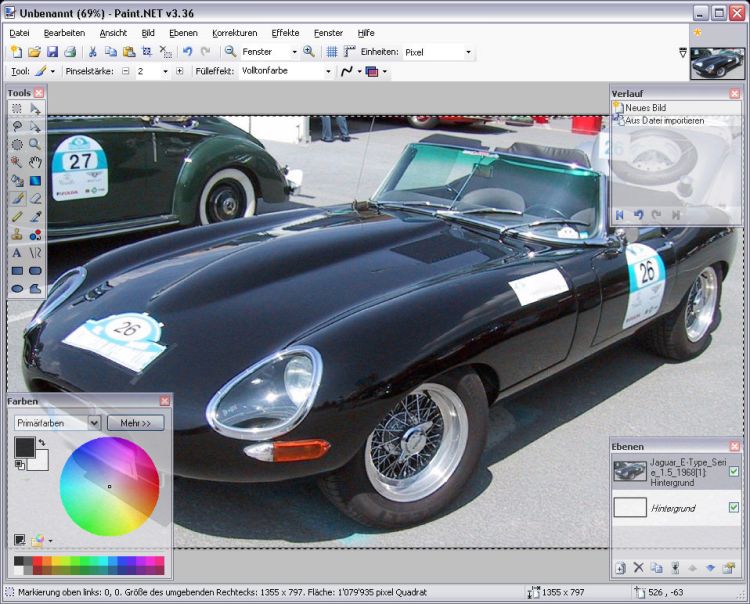Toggle visibility of the Jaguar_E-Type layer
The height and width of the screenshot is (604, 750).
734,471
